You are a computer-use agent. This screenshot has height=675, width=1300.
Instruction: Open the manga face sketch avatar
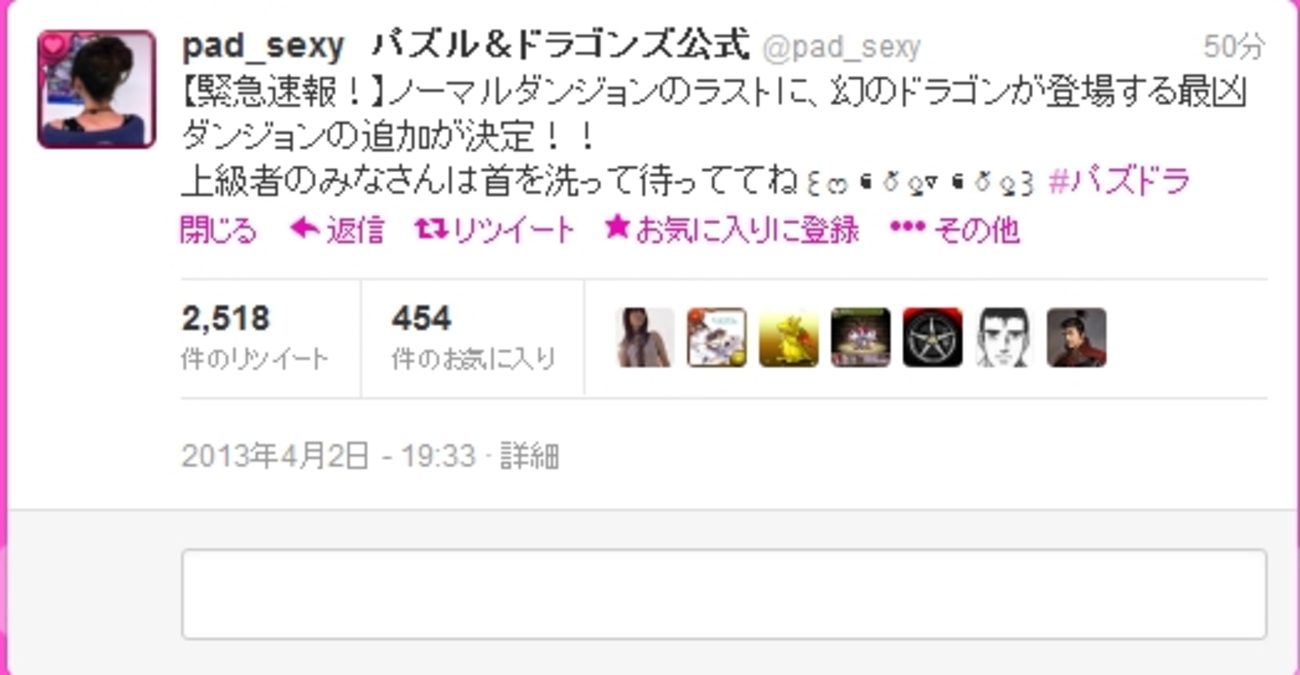click(1004, 338)
